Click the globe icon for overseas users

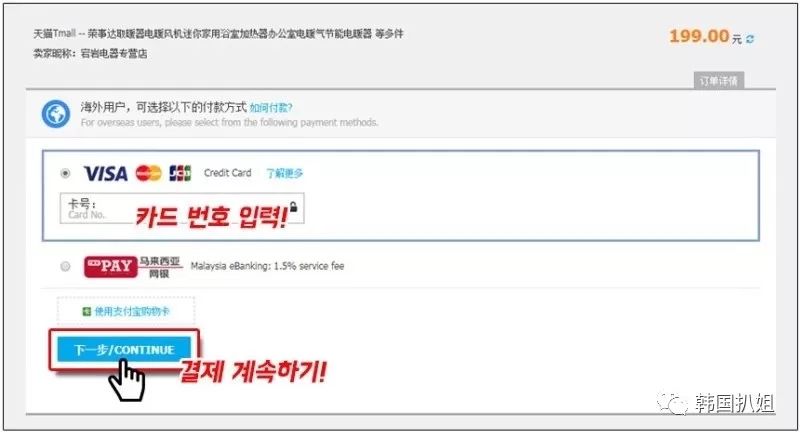pos(56,114)
